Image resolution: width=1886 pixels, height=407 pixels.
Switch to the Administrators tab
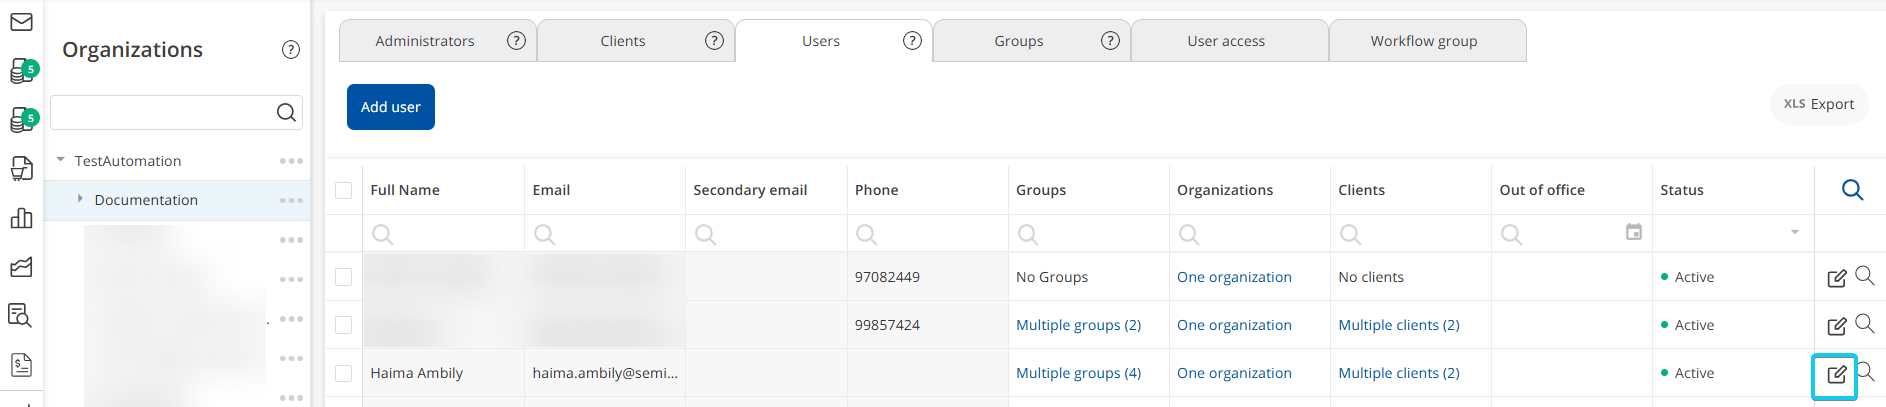(x=425, y=41)
